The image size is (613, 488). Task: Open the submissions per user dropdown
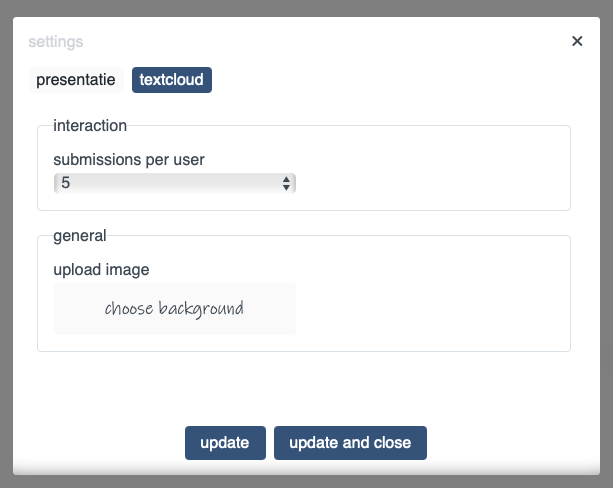coord(174,183)
